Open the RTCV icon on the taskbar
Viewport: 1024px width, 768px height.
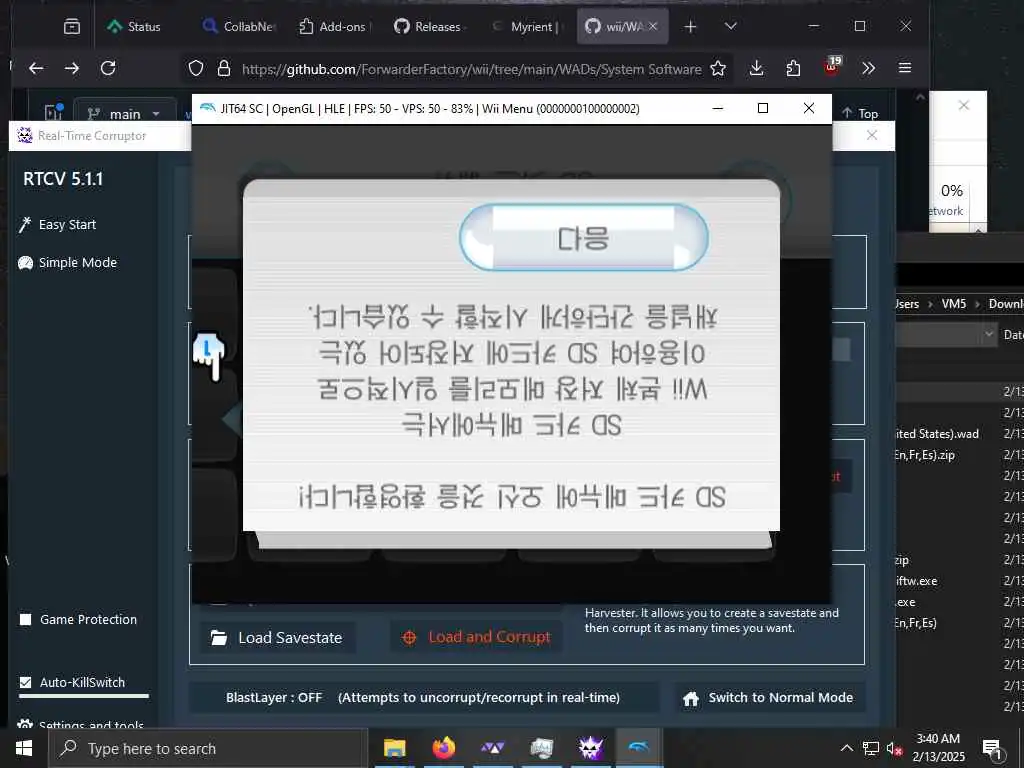click(590, 748)
